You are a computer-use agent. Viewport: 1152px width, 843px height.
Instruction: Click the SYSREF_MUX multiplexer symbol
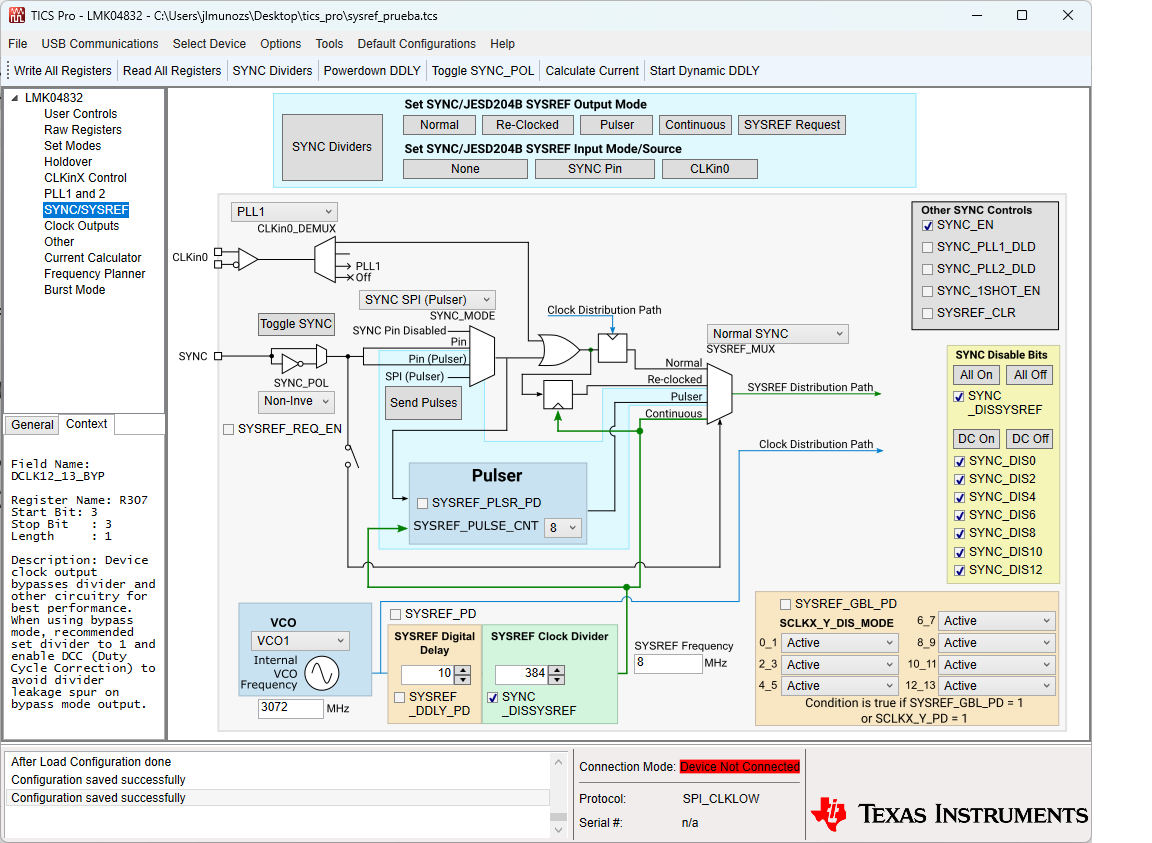(719, 394)
